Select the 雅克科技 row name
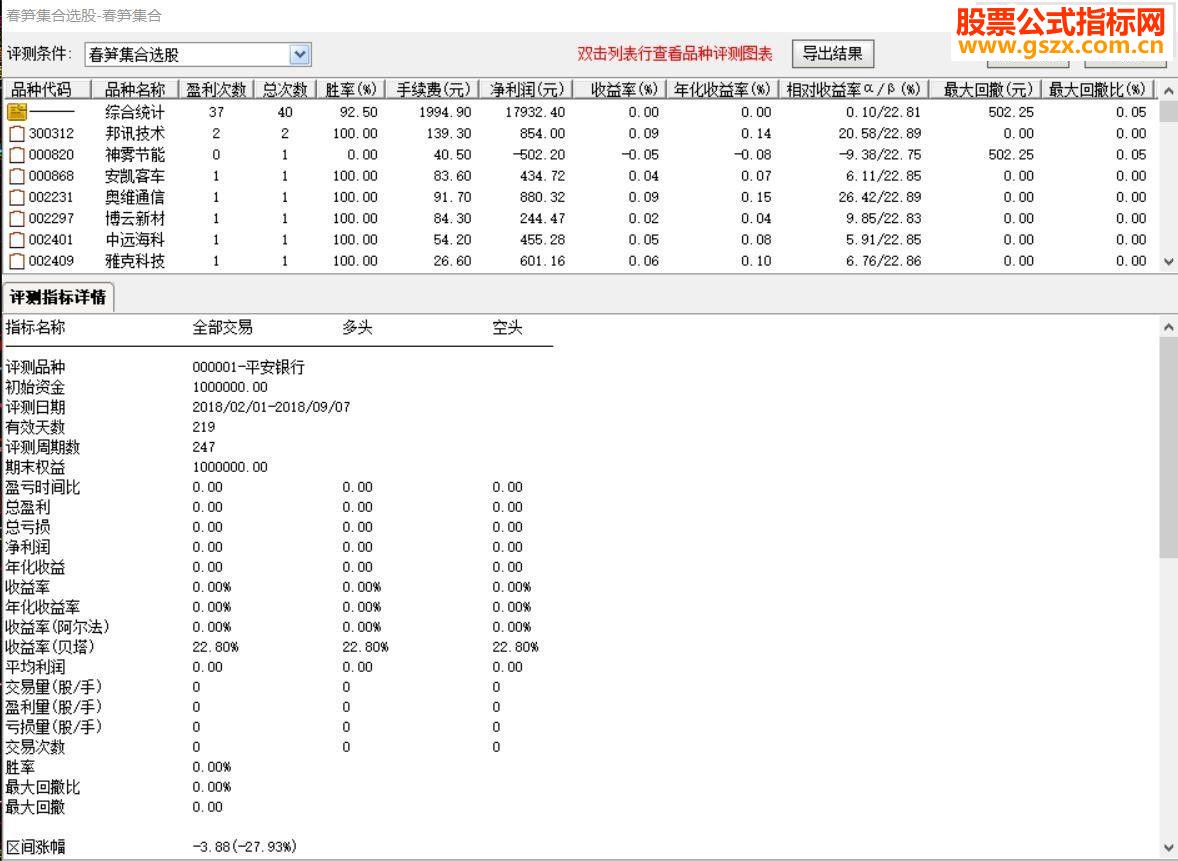The image size is (1178, 861). pos(135,261)
